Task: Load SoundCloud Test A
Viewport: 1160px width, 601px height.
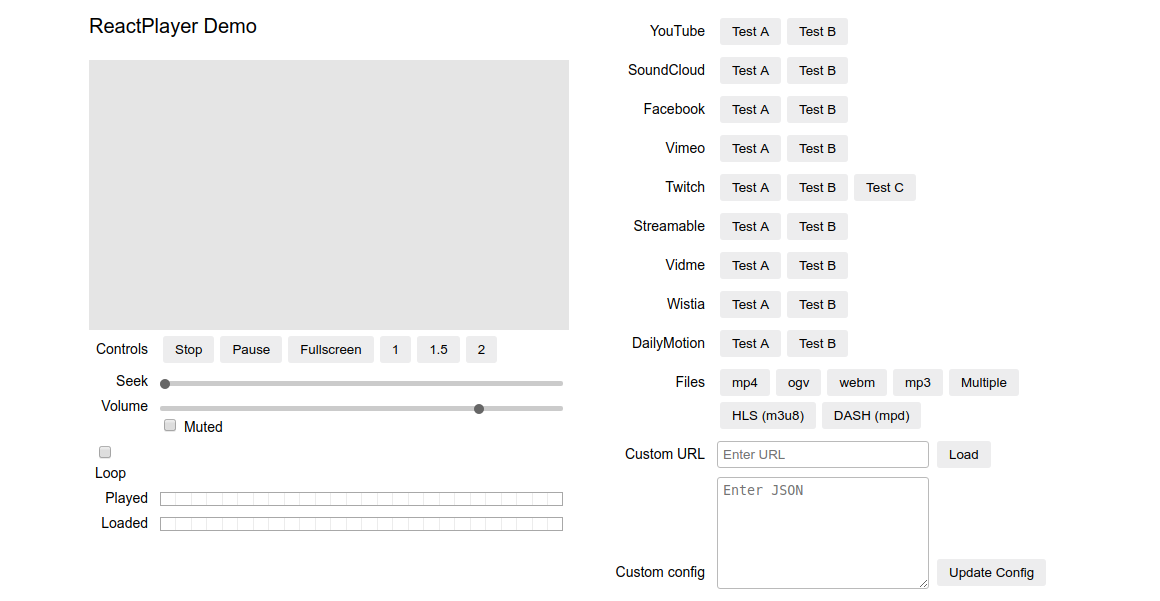Action: click(x=750, y=70)
